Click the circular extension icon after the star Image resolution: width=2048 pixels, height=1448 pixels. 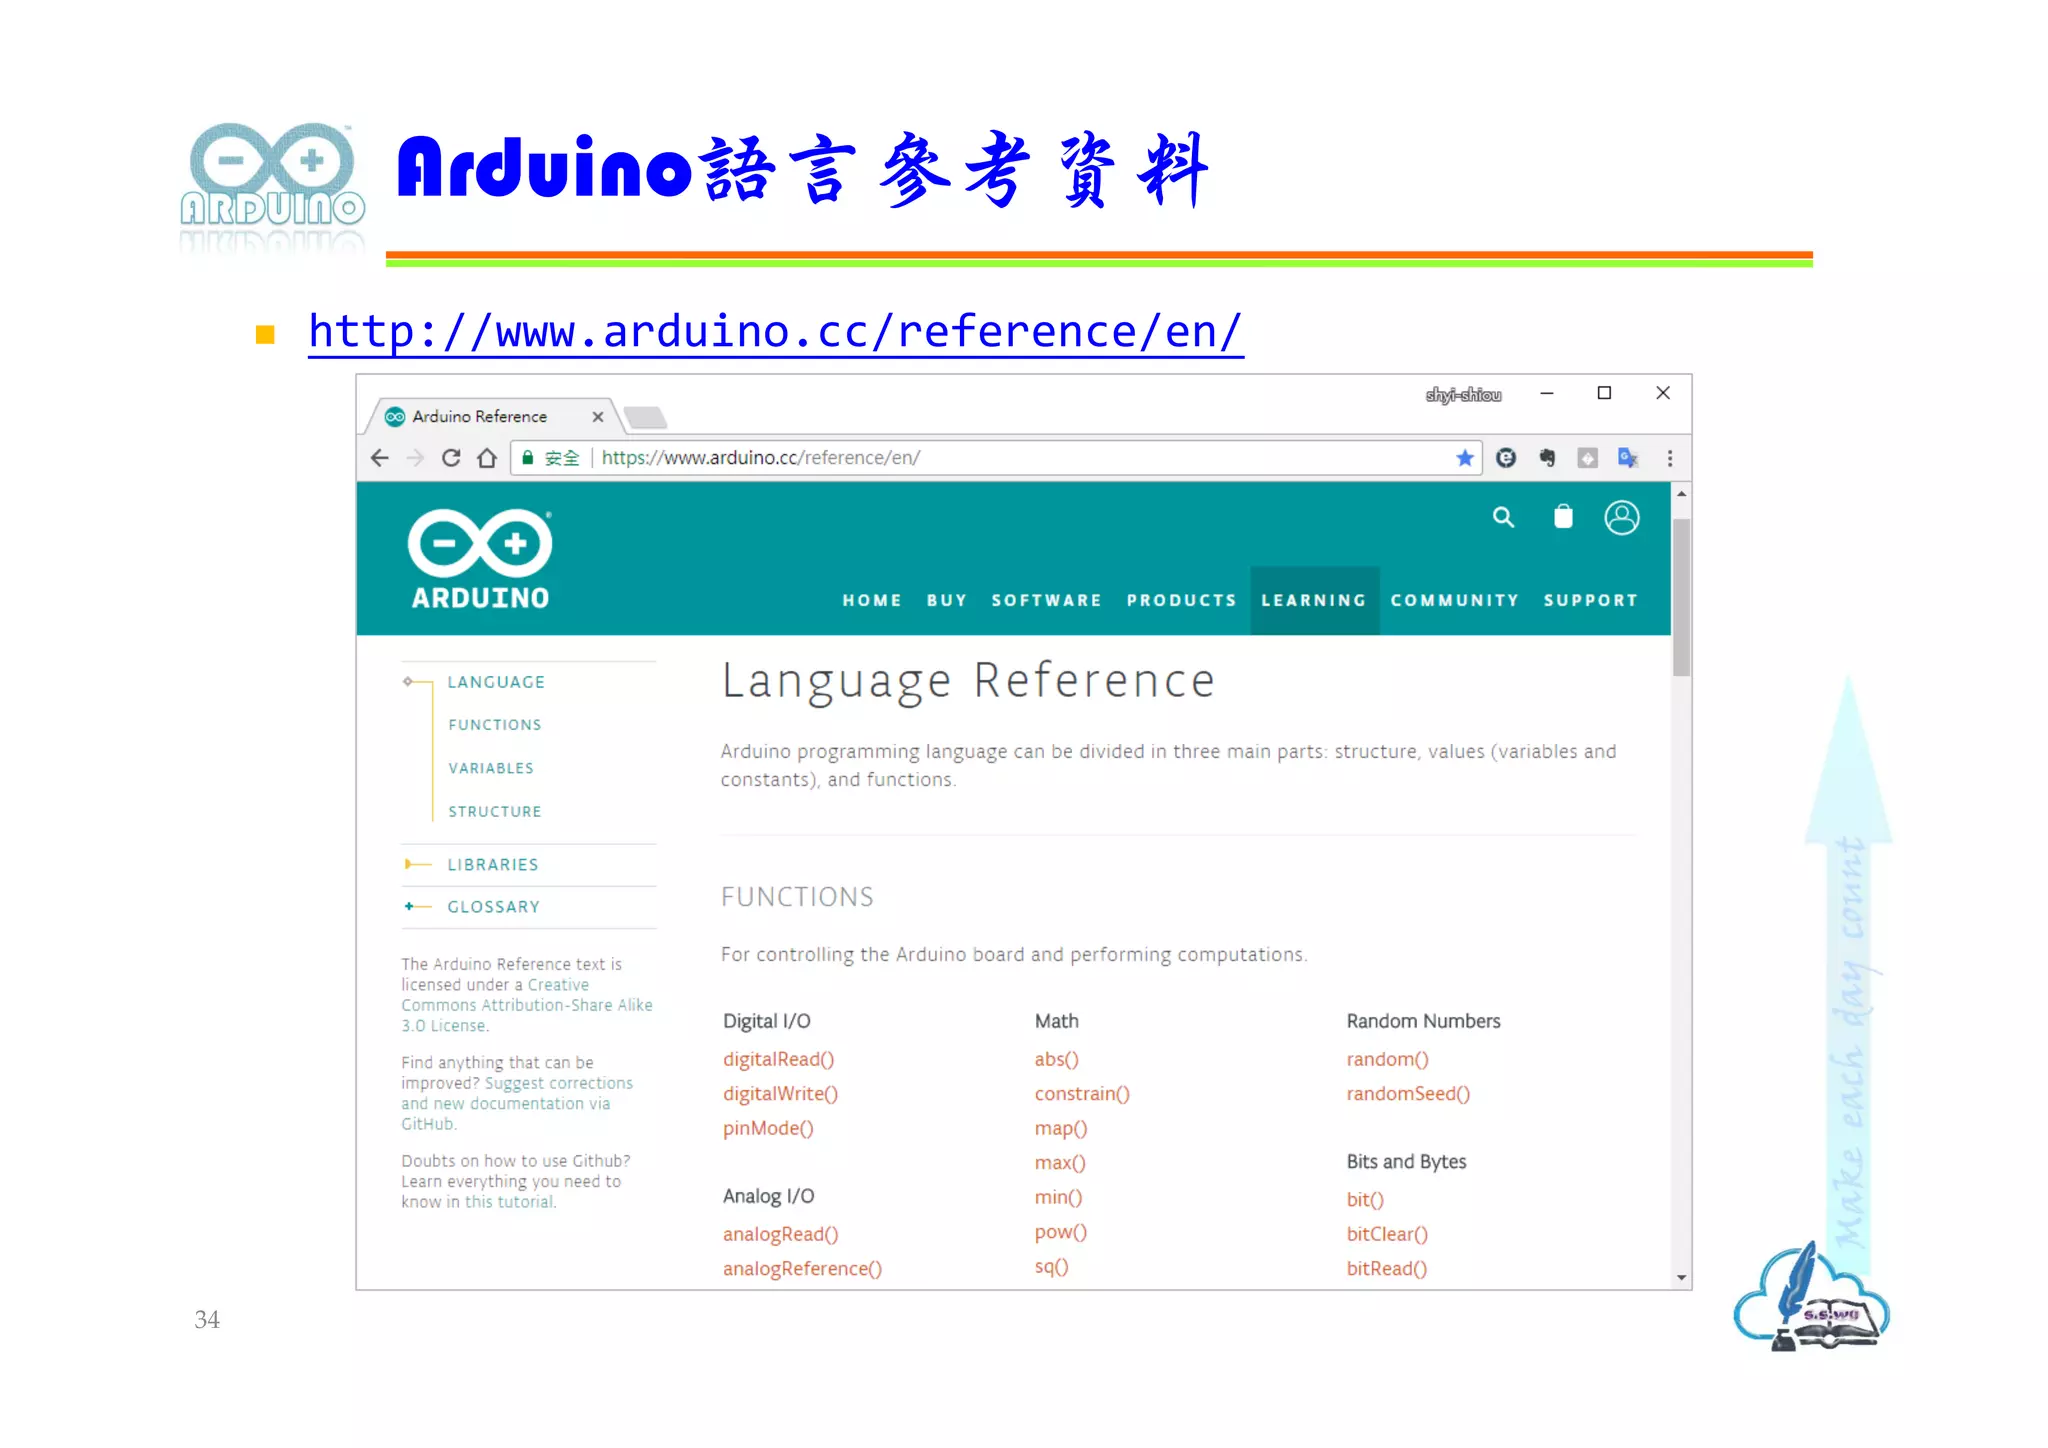click(x=1506, y=458)
